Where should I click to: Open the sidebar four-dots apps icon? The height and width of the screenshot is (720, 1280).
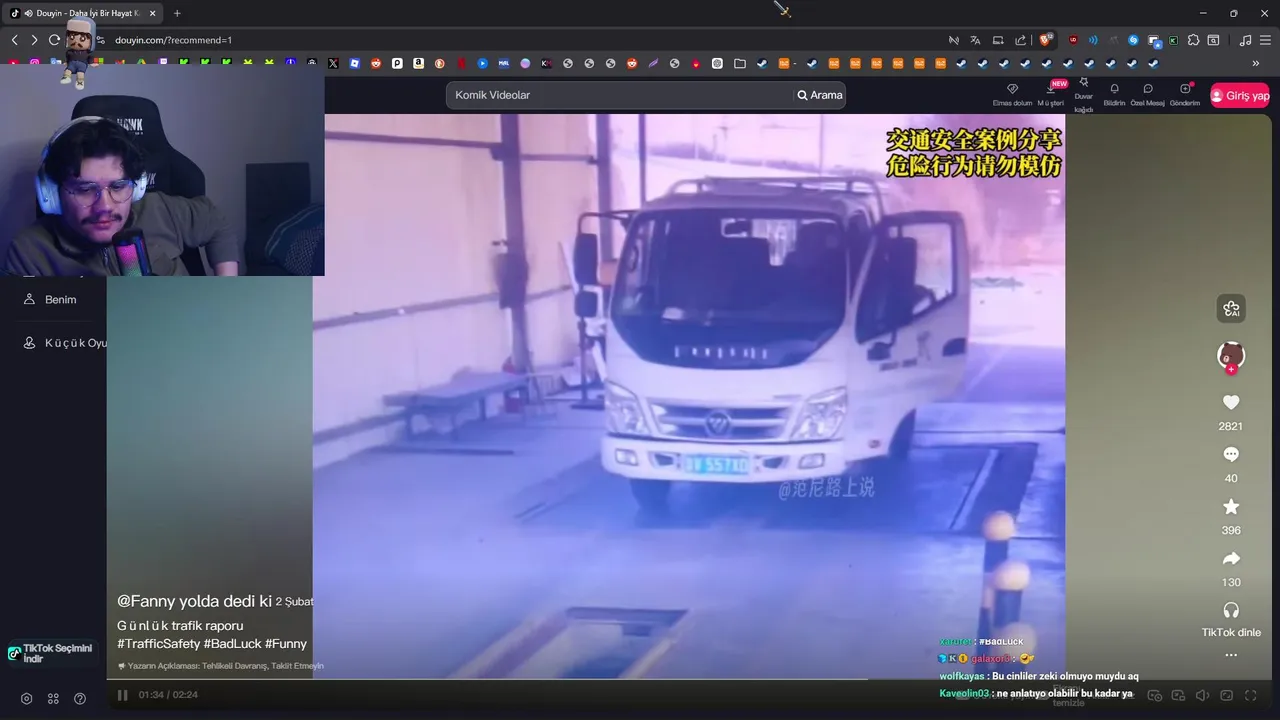(53, 699)
